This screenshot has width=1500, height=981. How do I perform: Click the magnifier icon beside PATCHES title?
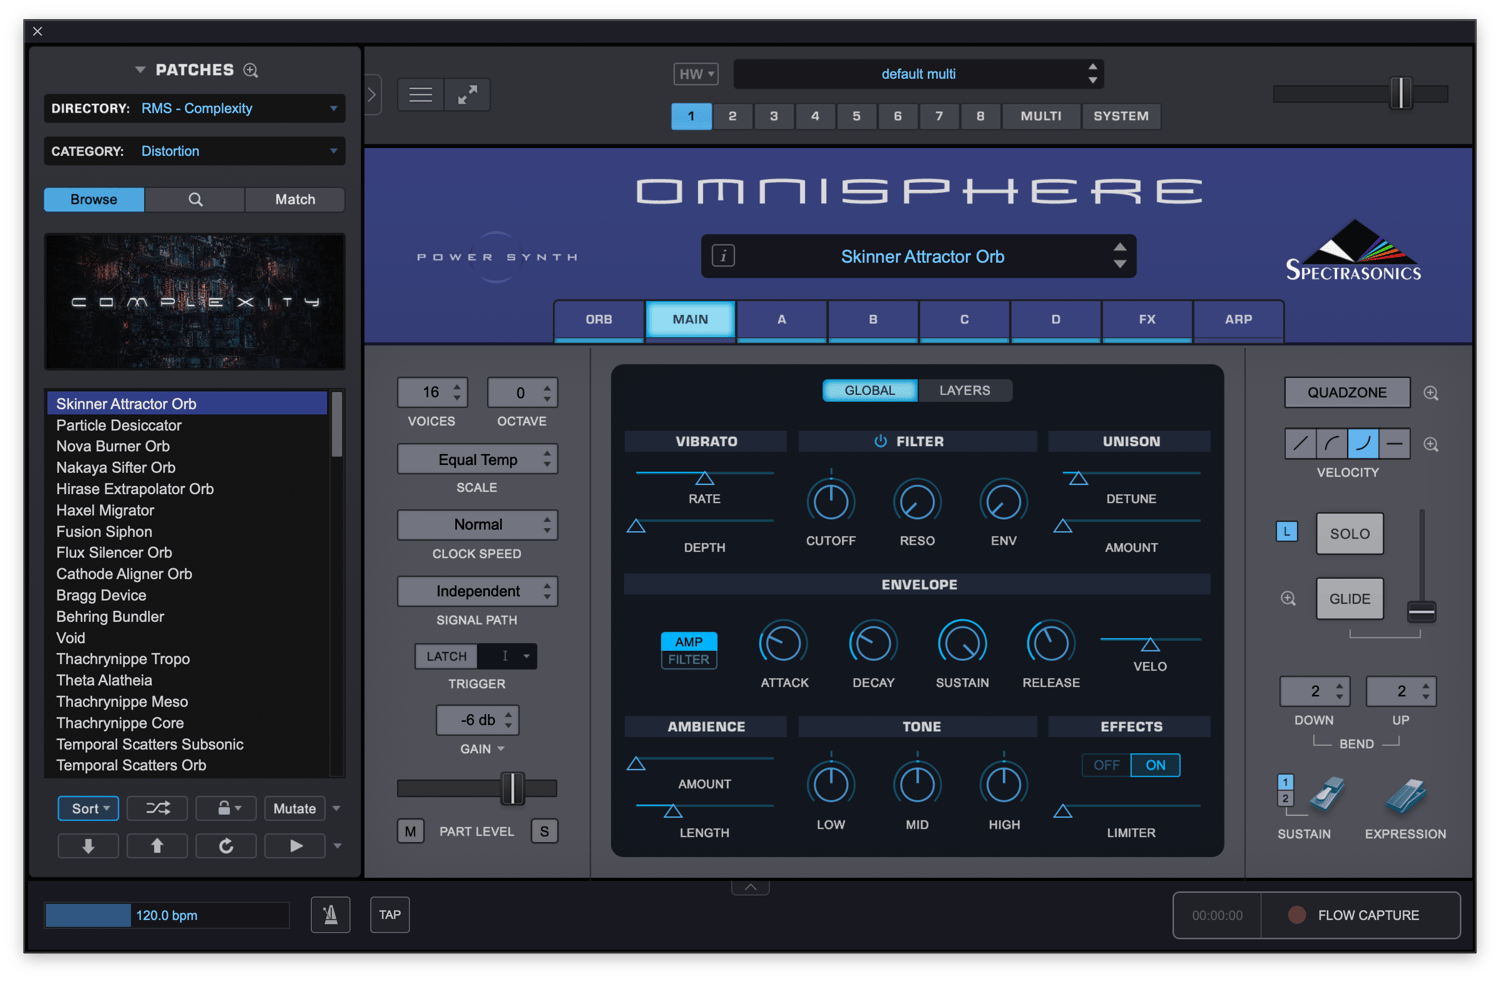pyautogui.click(x=251, y=70)
